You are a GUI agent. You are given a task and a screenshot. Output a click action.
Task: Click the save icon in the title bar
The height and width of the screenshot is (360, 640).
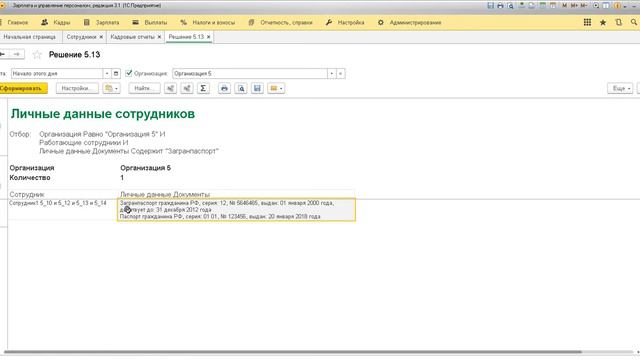(491, 6)
